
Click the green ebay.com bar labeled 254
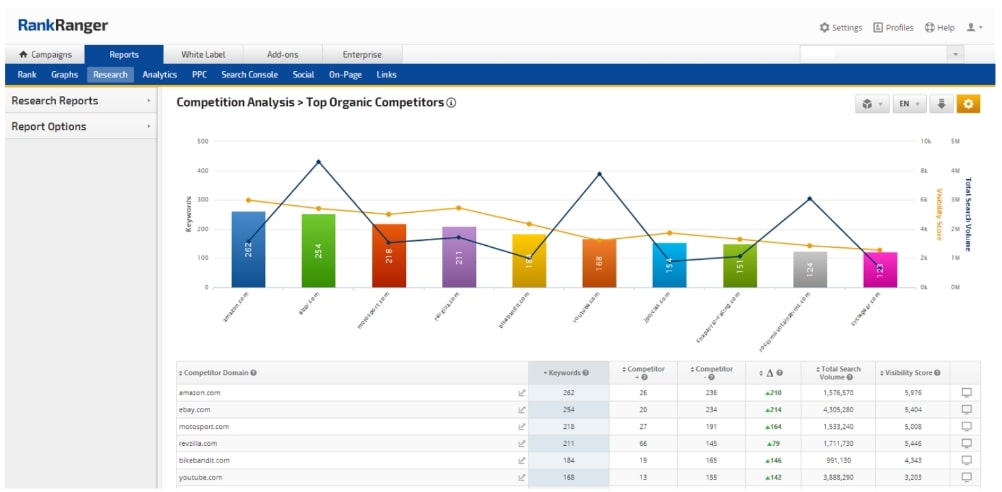(318, 250)
